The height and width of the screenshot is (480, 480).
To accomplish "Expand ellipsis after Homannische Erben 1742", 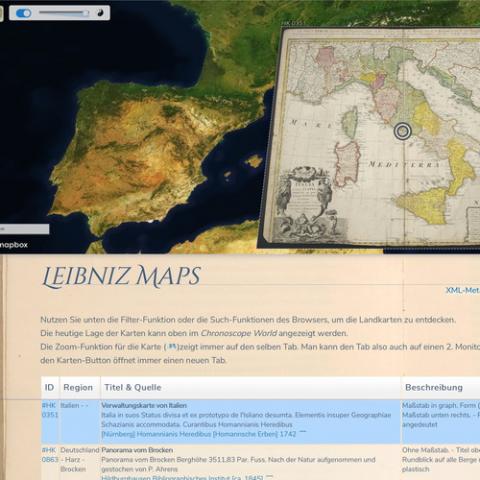I will [x=302, y=432].
